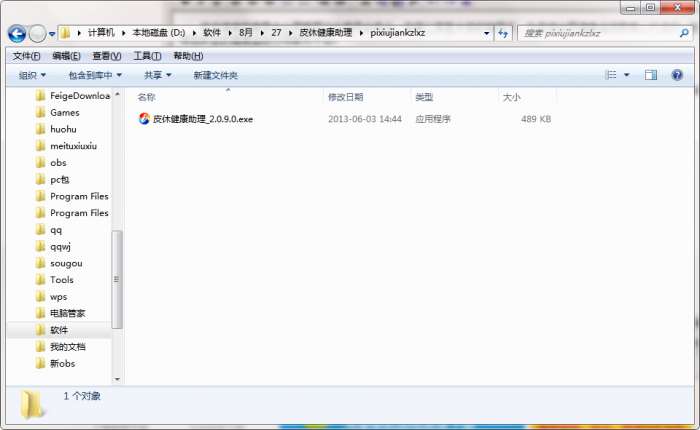
Task: Click the 489 KB size cell
Action: [x=536, y=119]
